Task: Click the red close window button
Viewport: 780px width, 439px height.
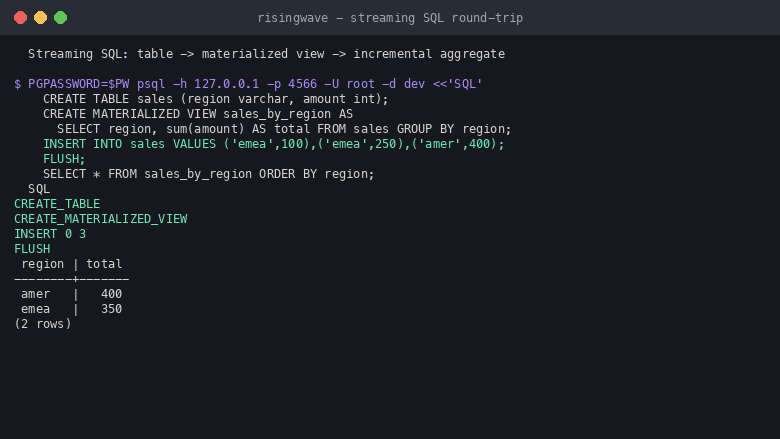Action: pos(20,18)
